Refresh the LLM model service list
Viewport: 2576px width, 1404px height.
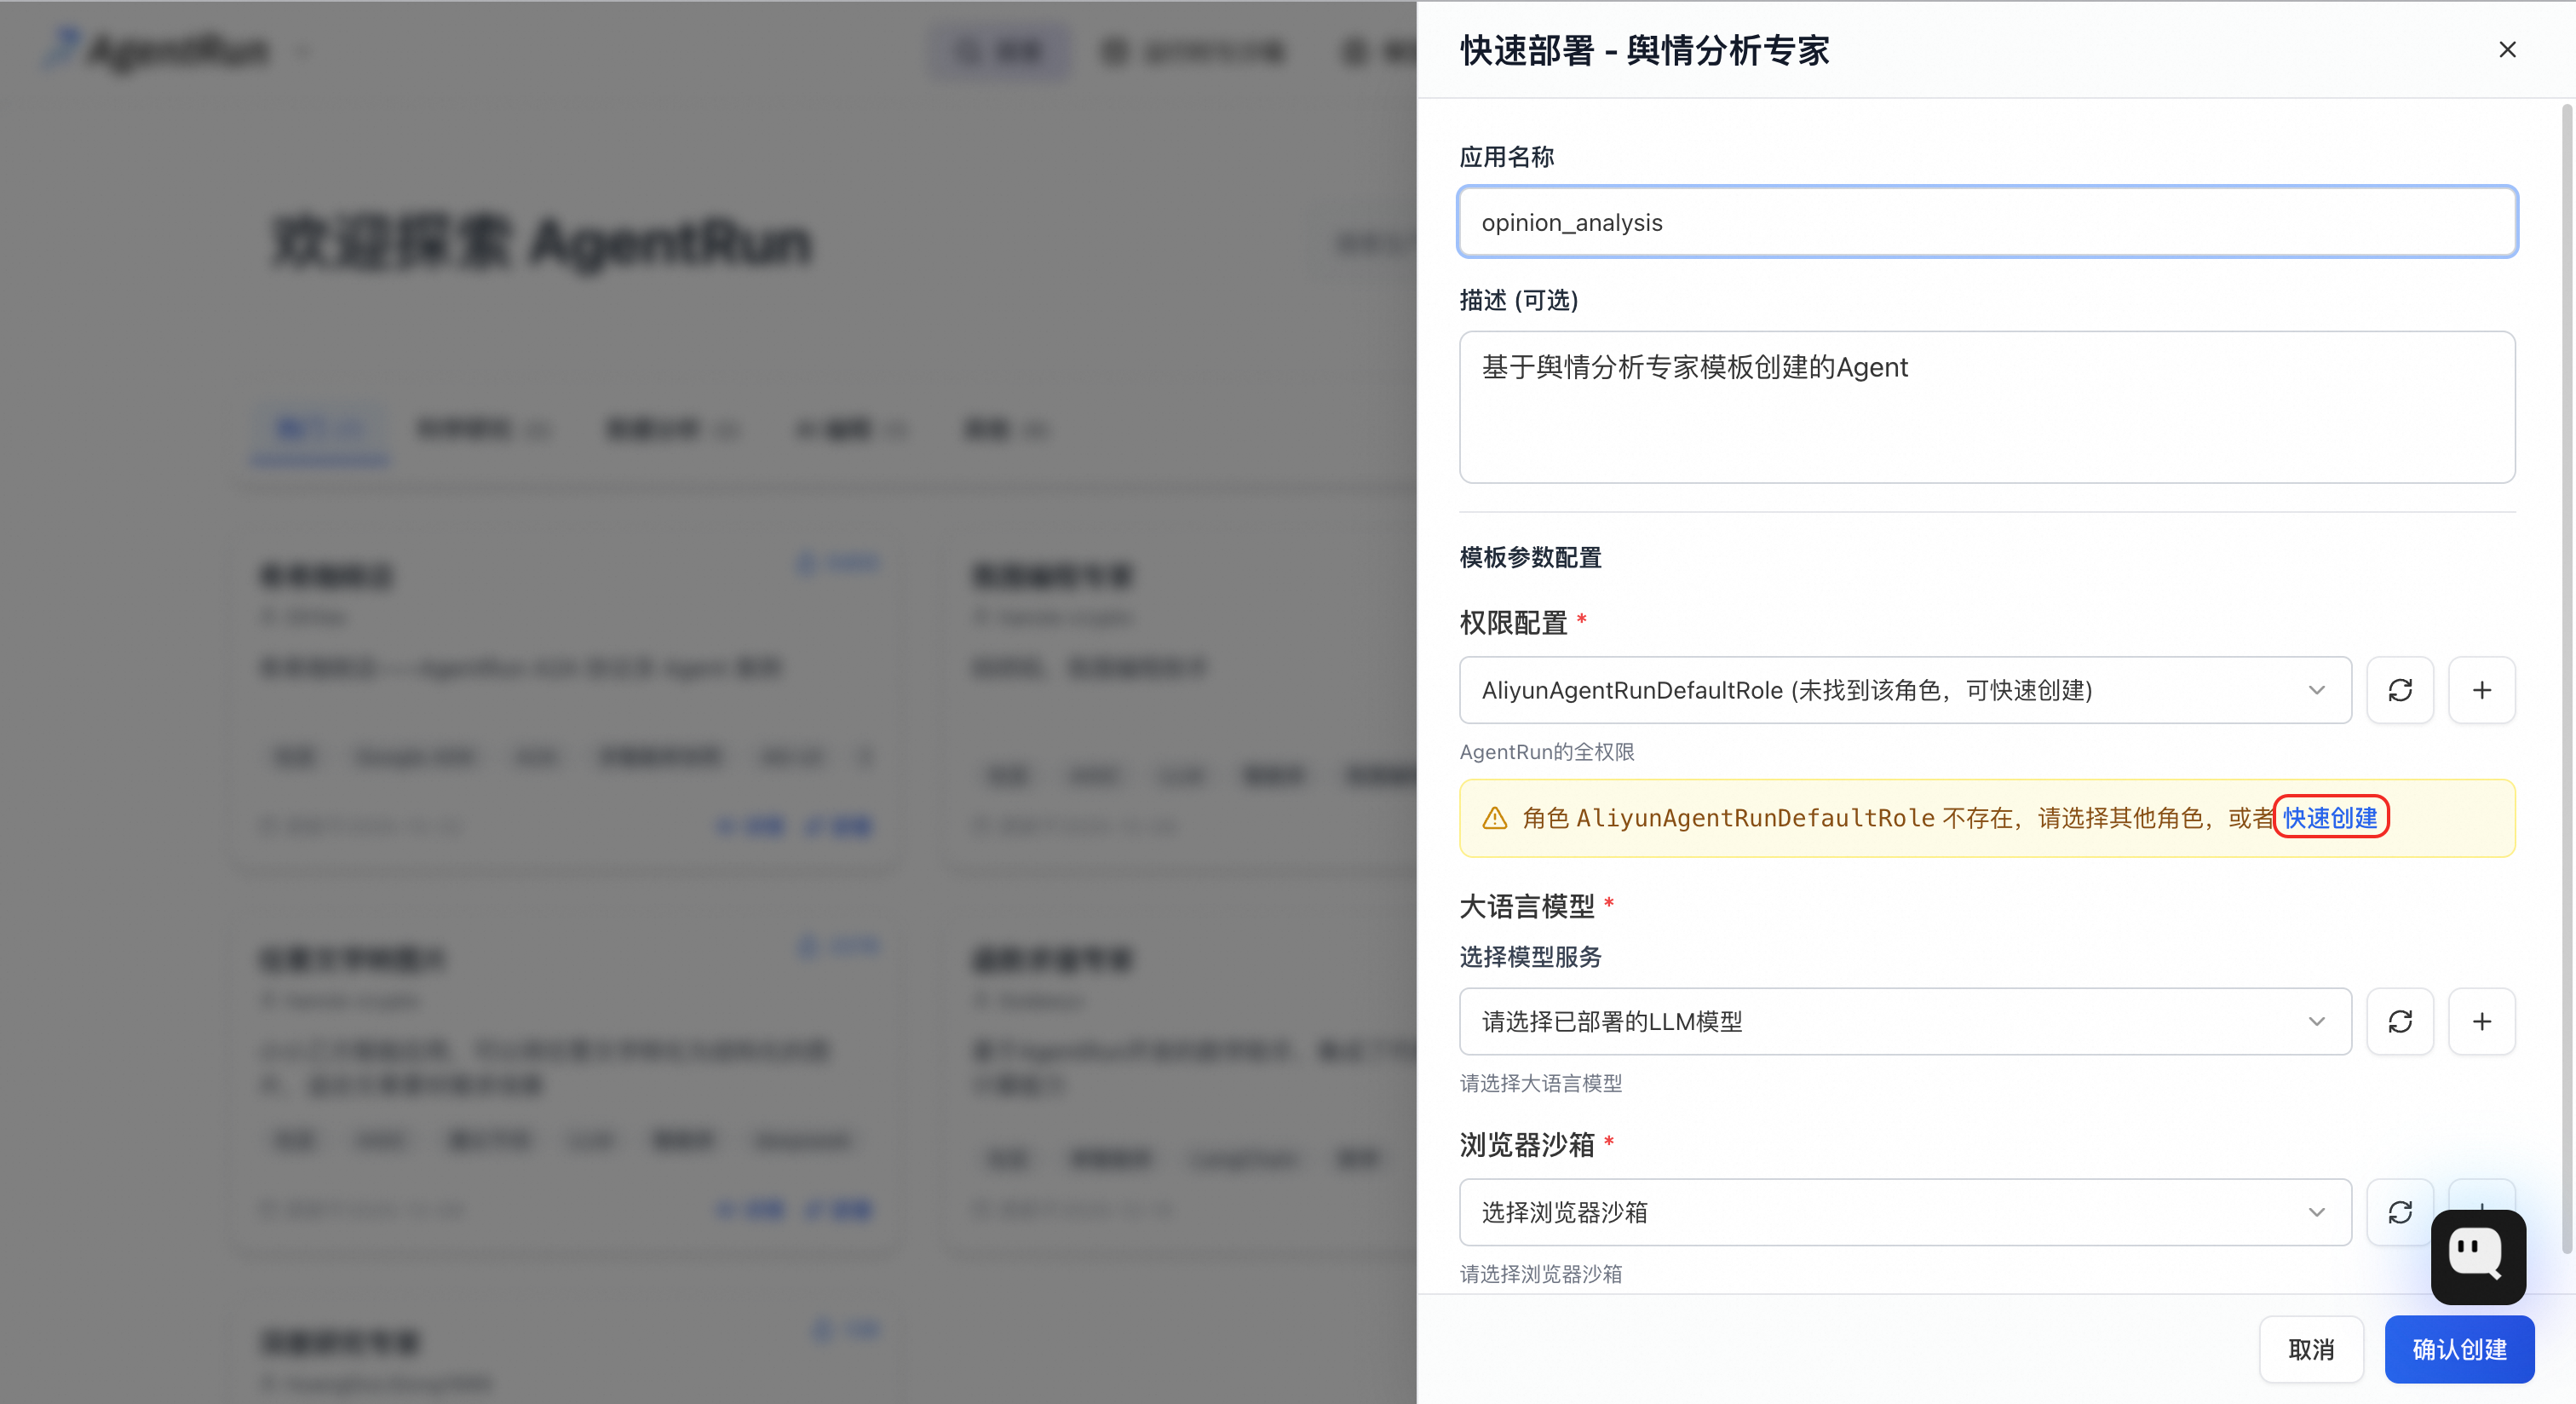pyautogui.click(x=2400, y=1021)
